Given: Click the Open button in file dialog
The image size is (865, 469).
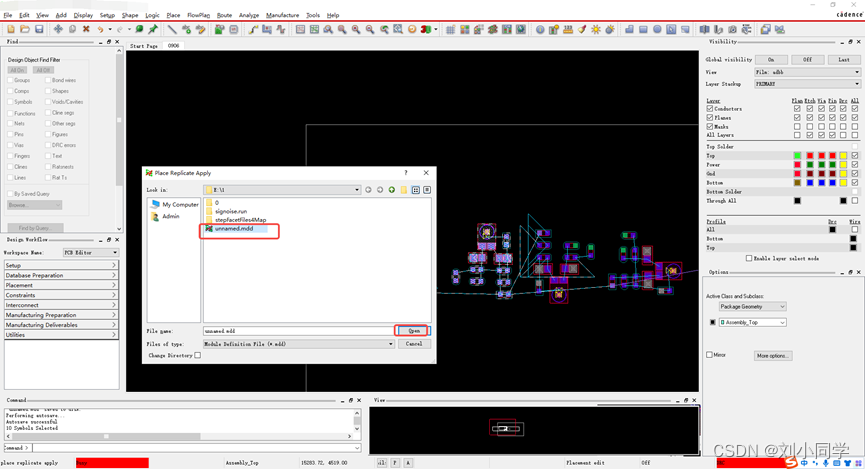Looking at the screenshot, I should [413, 331].
